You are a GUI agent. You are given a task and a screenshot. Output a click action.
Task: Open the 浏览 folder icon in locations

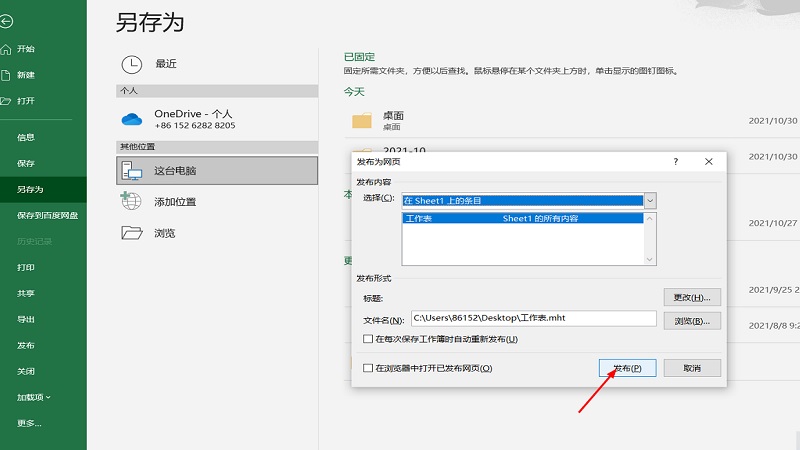coord(132,233)
